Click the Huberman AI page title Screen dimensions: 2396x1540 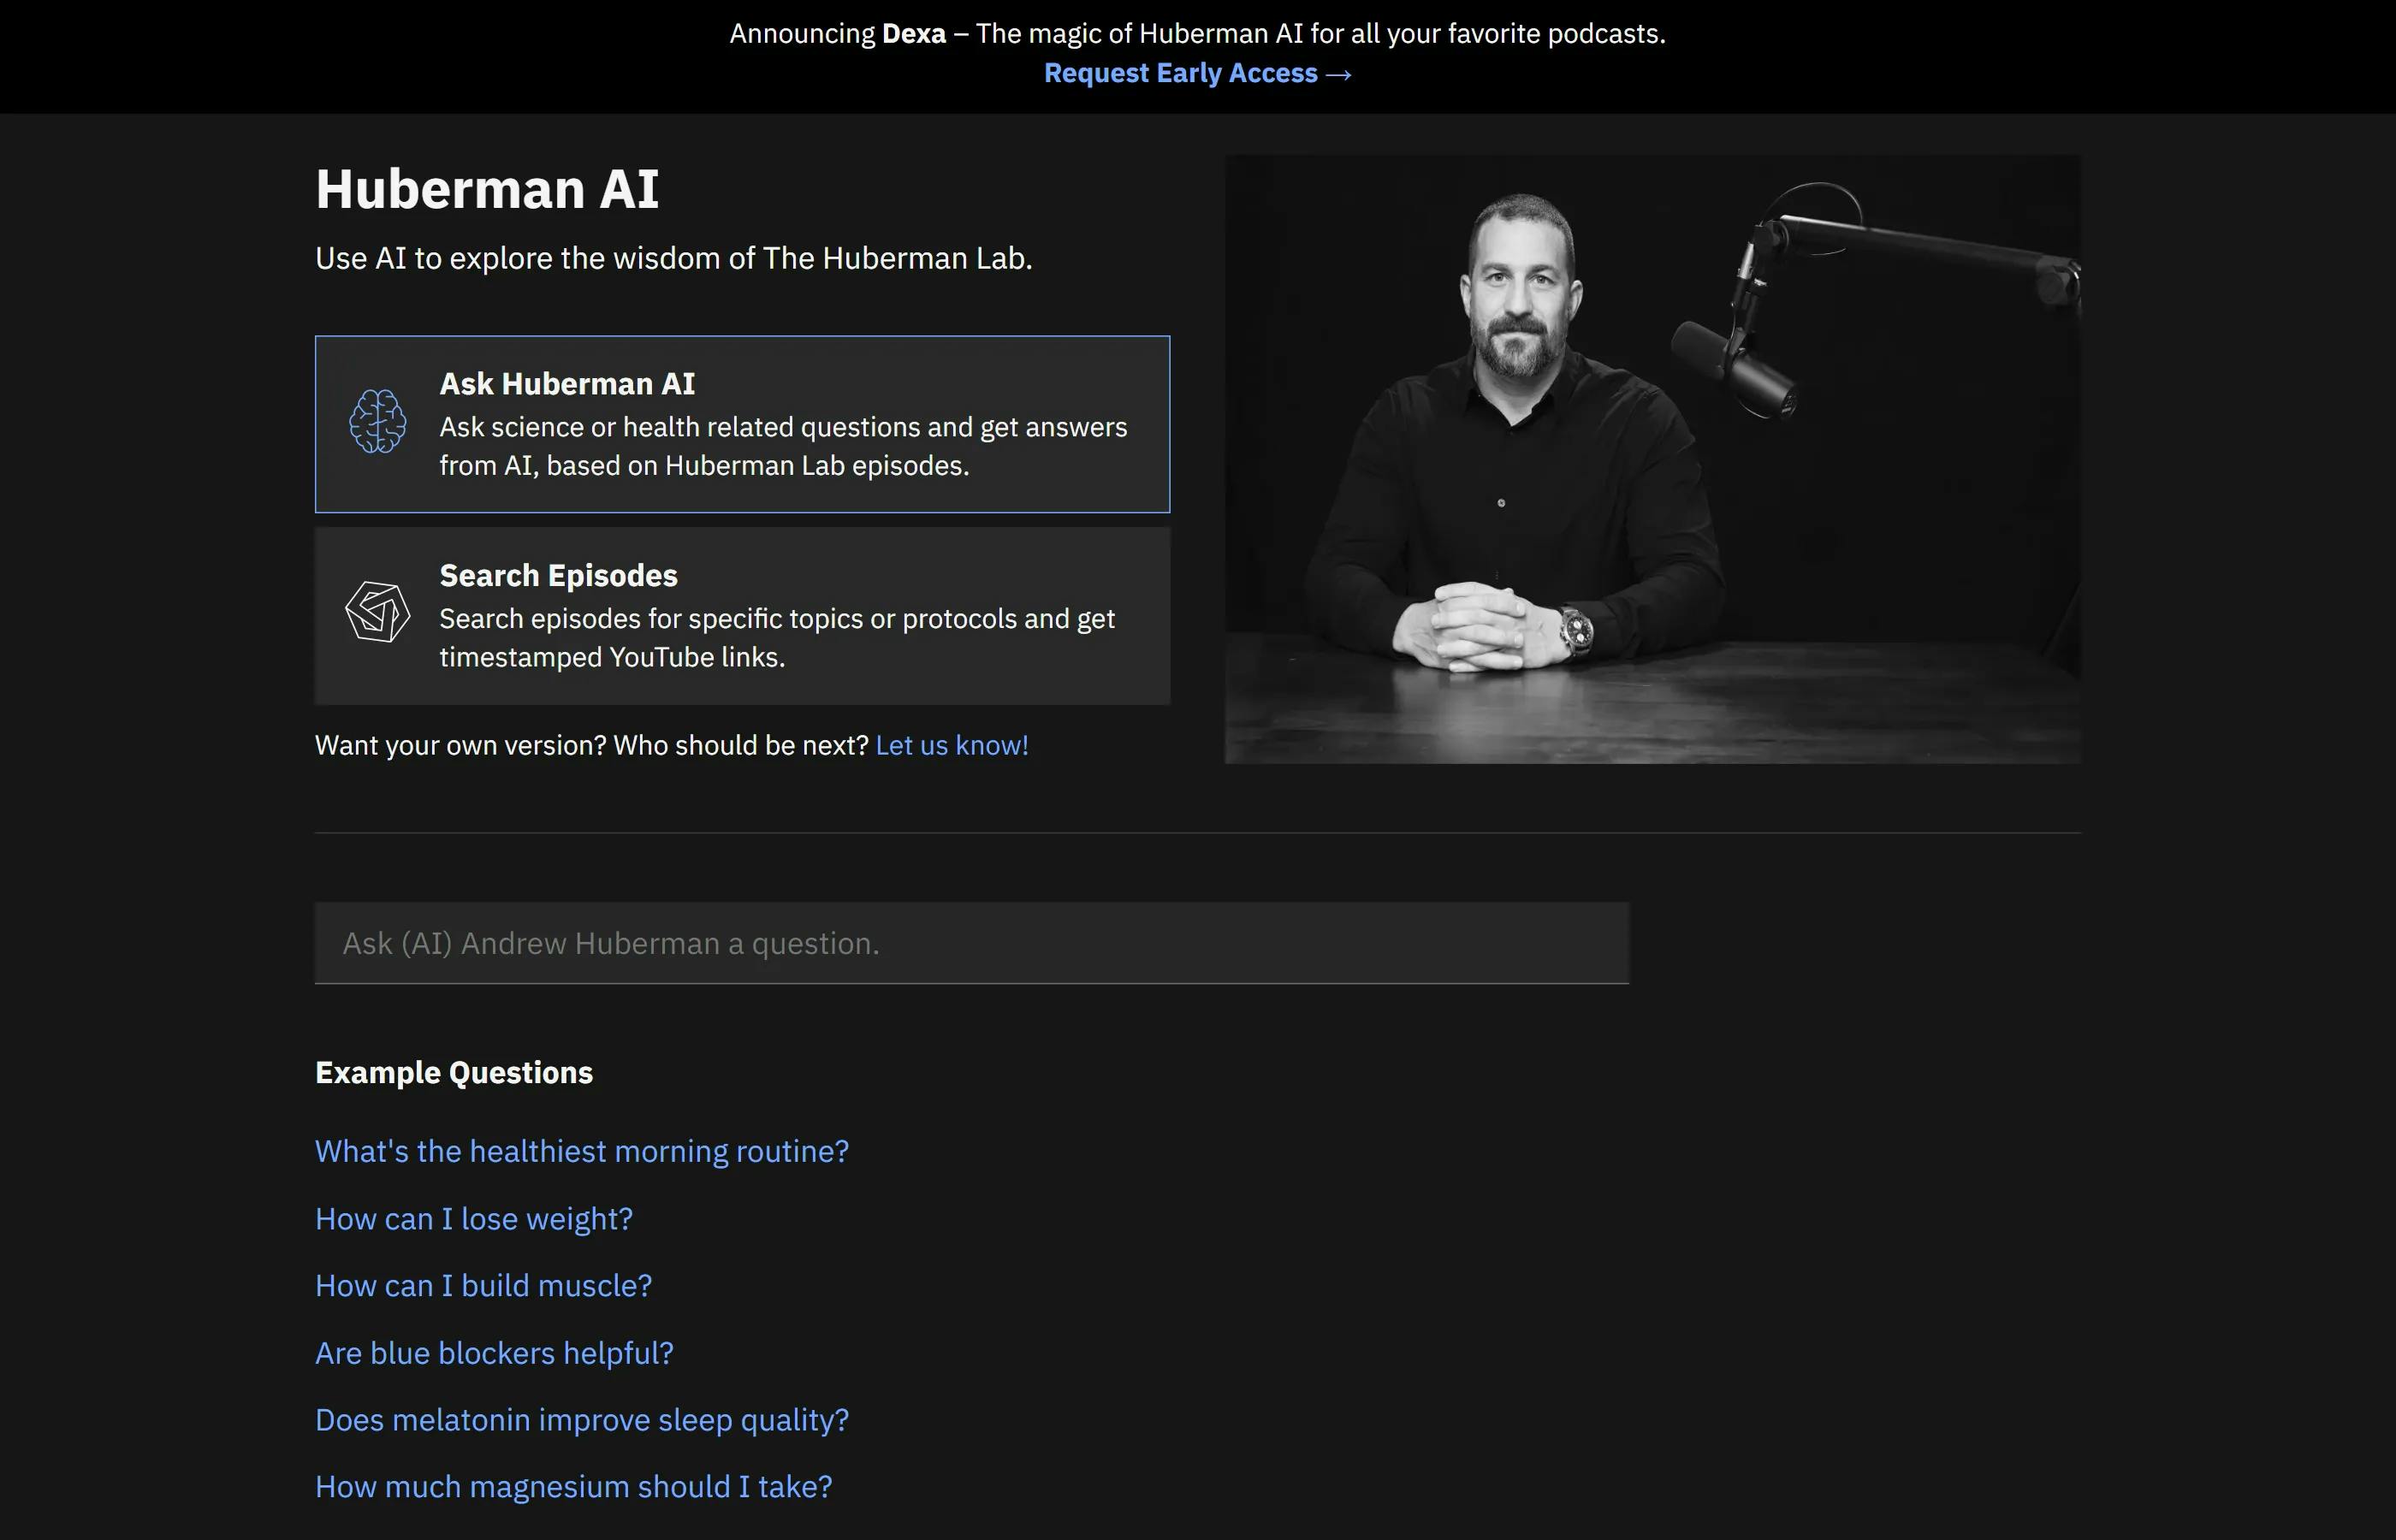[x=487, y=189]
